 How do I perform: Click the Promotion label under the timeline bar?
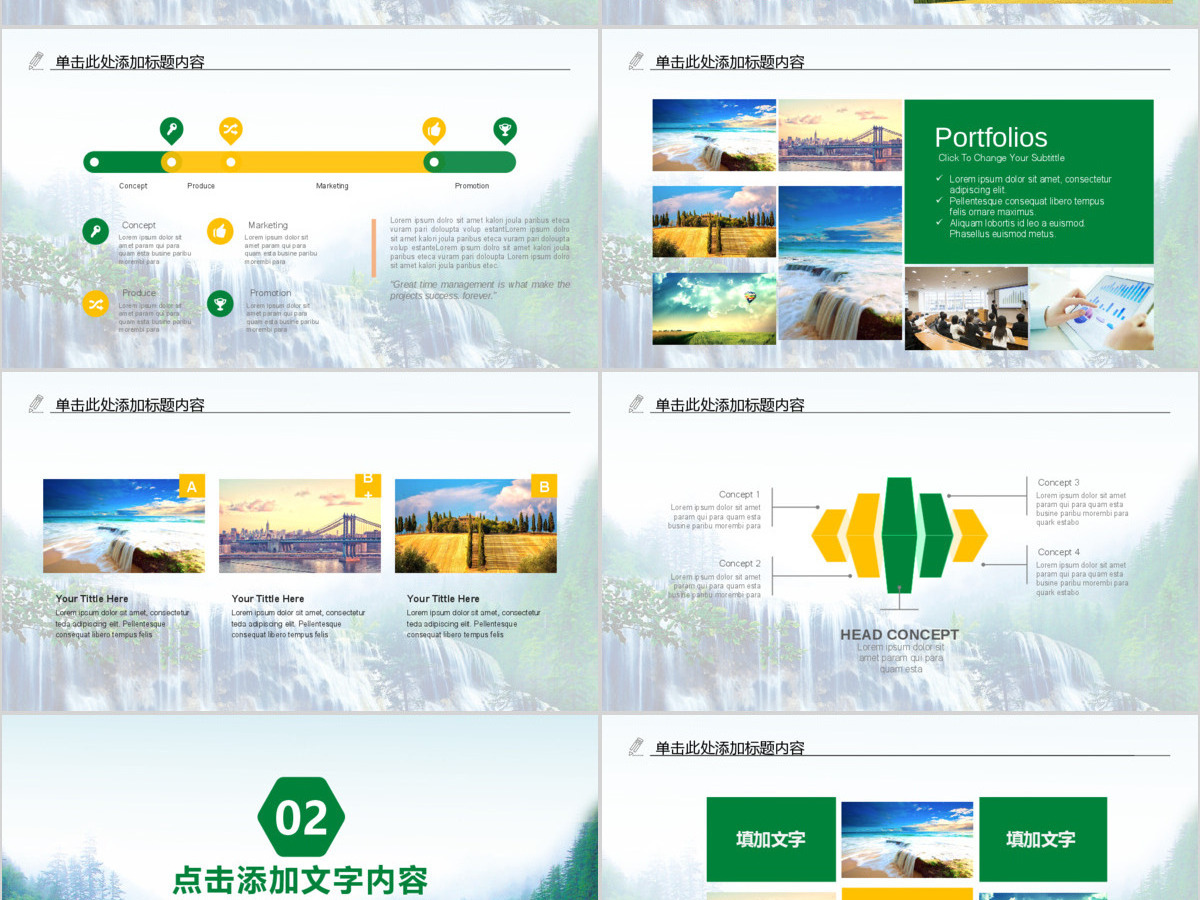pyautogui.click(x=472, y=186)
